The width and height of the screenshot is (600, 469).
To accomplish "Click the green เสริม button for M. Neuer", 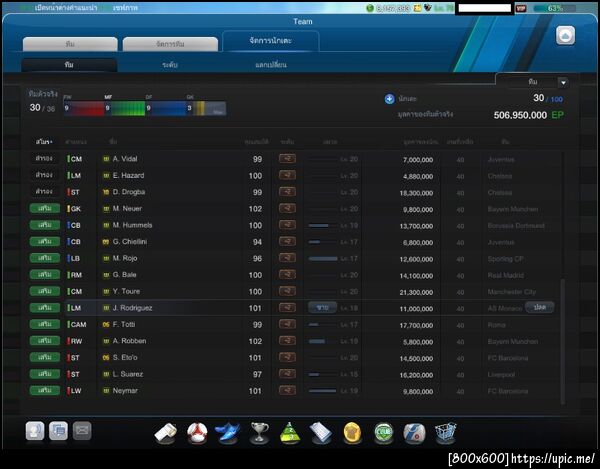I will (x=45, y=208).
